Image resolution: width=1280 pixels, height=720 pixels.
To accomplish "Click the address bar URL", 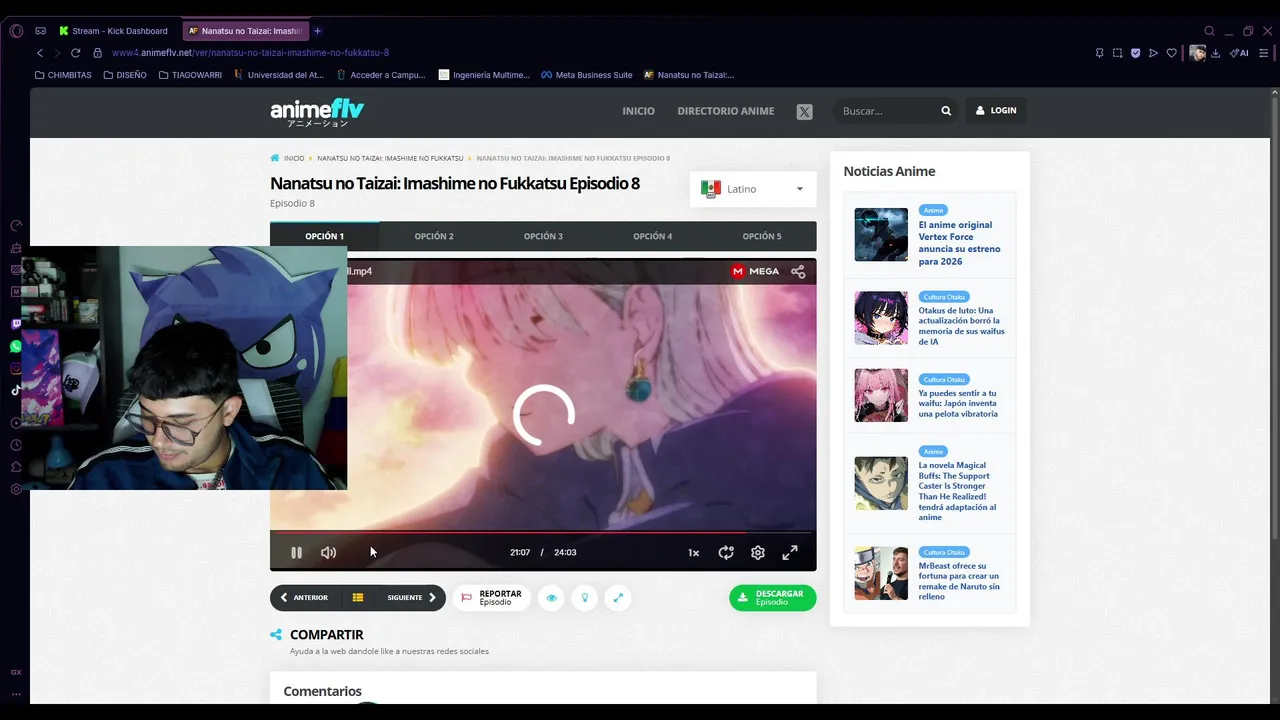I will (250, 53).
